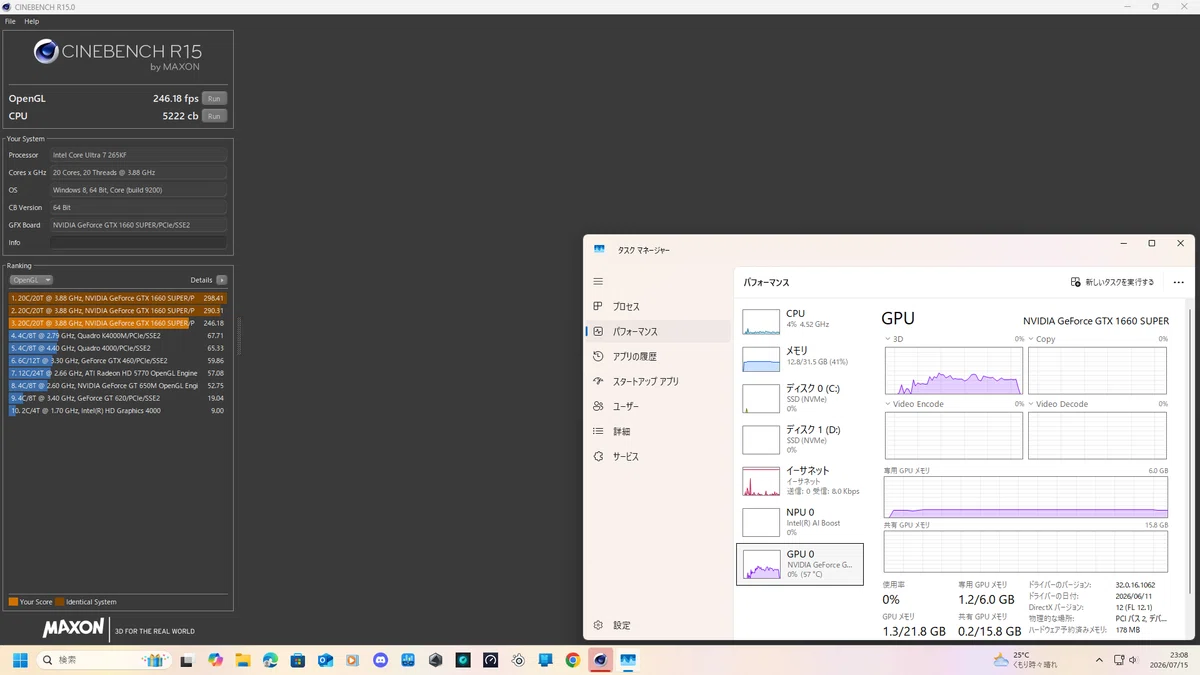Select パフォーマンス in Task Manager sidebar

pos(658,331)
